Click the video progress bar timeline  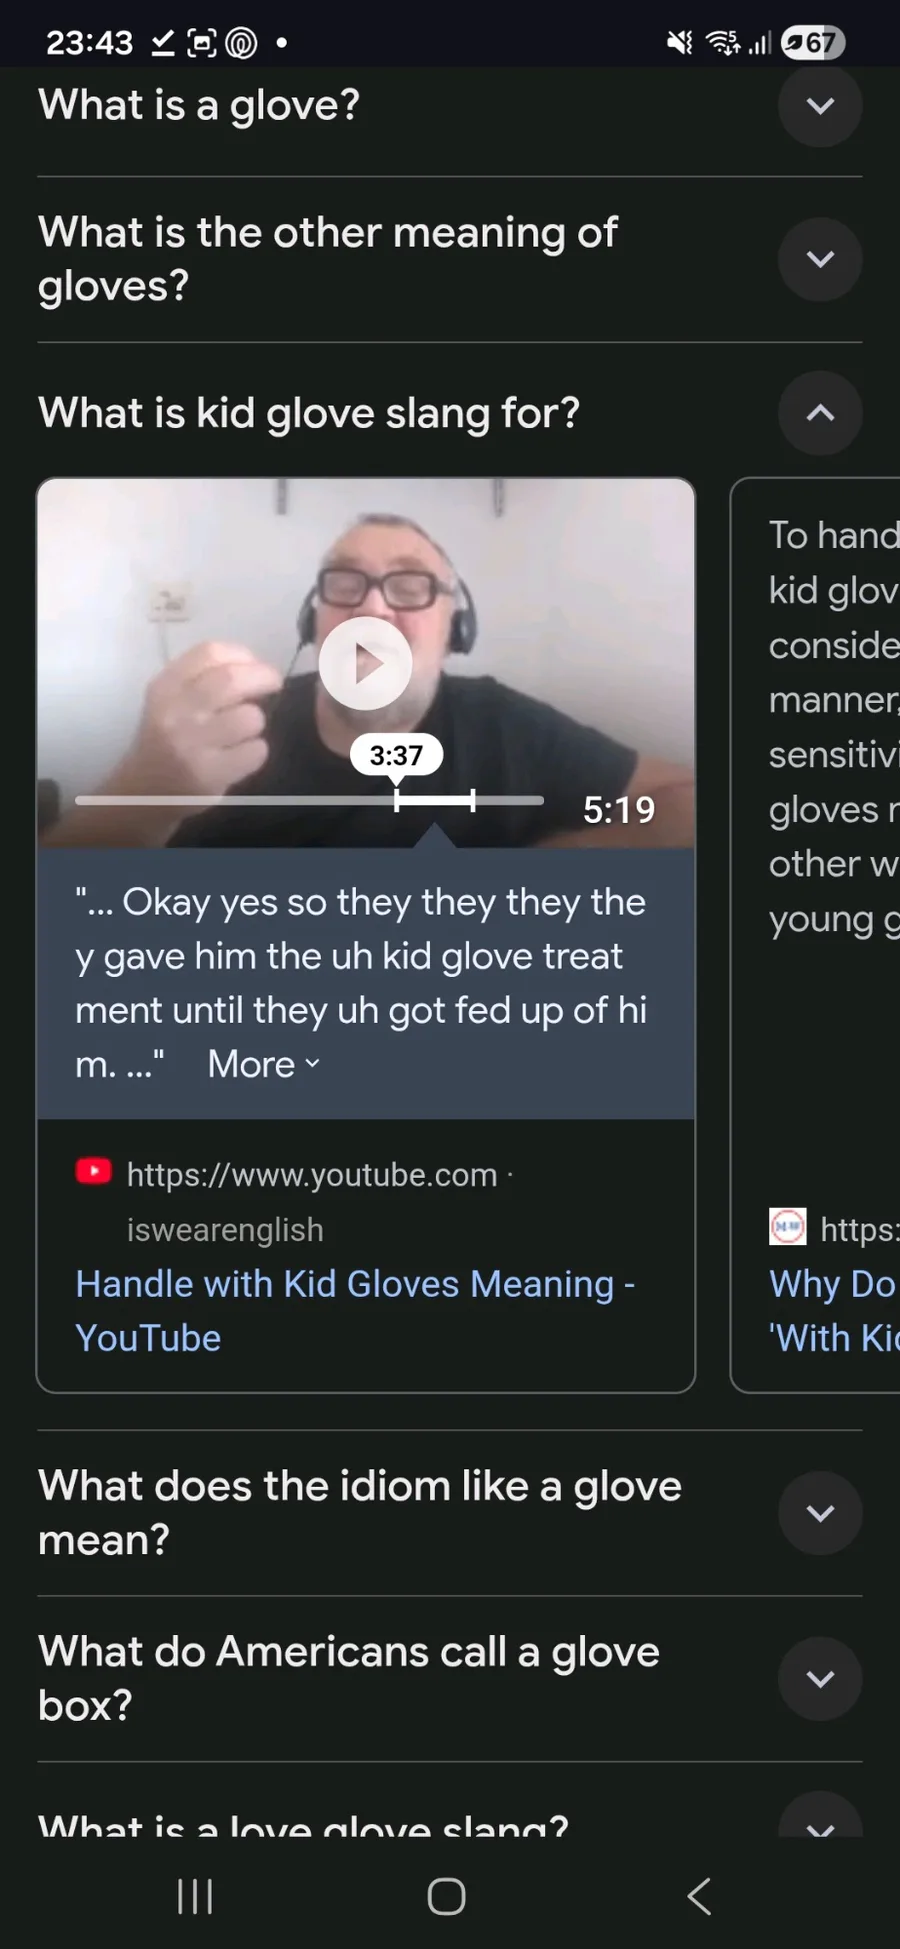[309, 800]
